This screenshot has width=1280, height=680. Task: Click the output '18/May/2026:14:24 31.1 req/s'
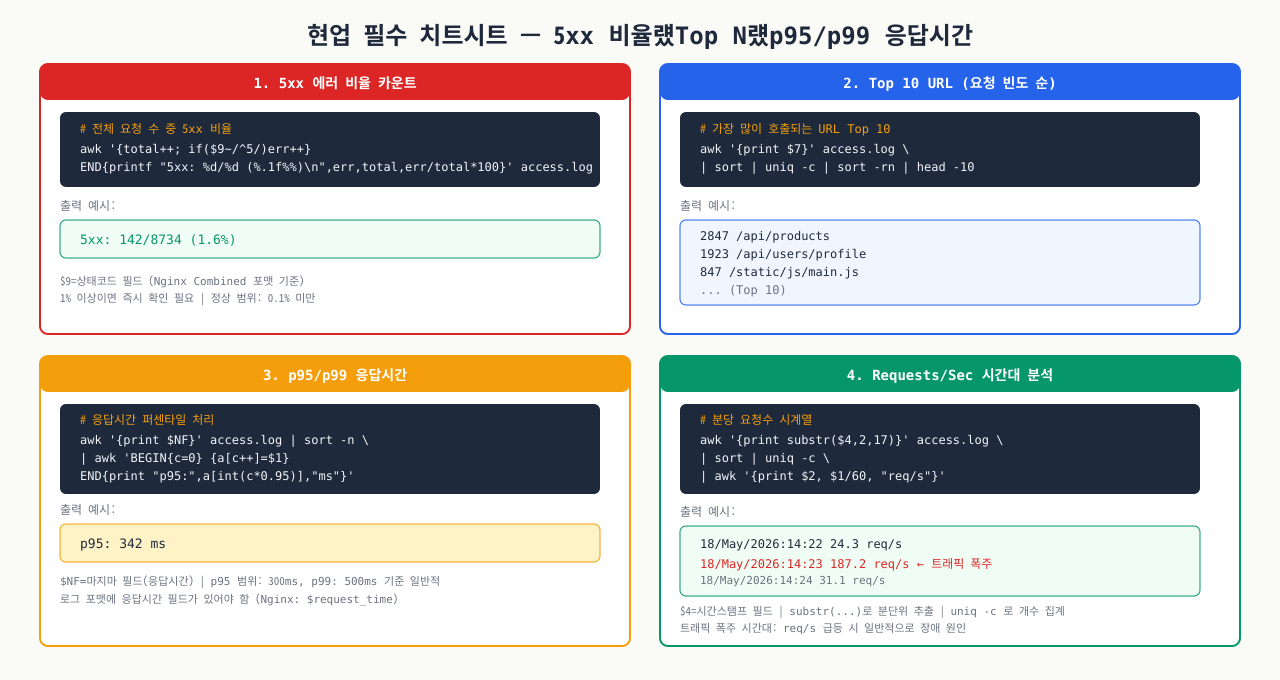pyautogui.click(x=793, y=580)
